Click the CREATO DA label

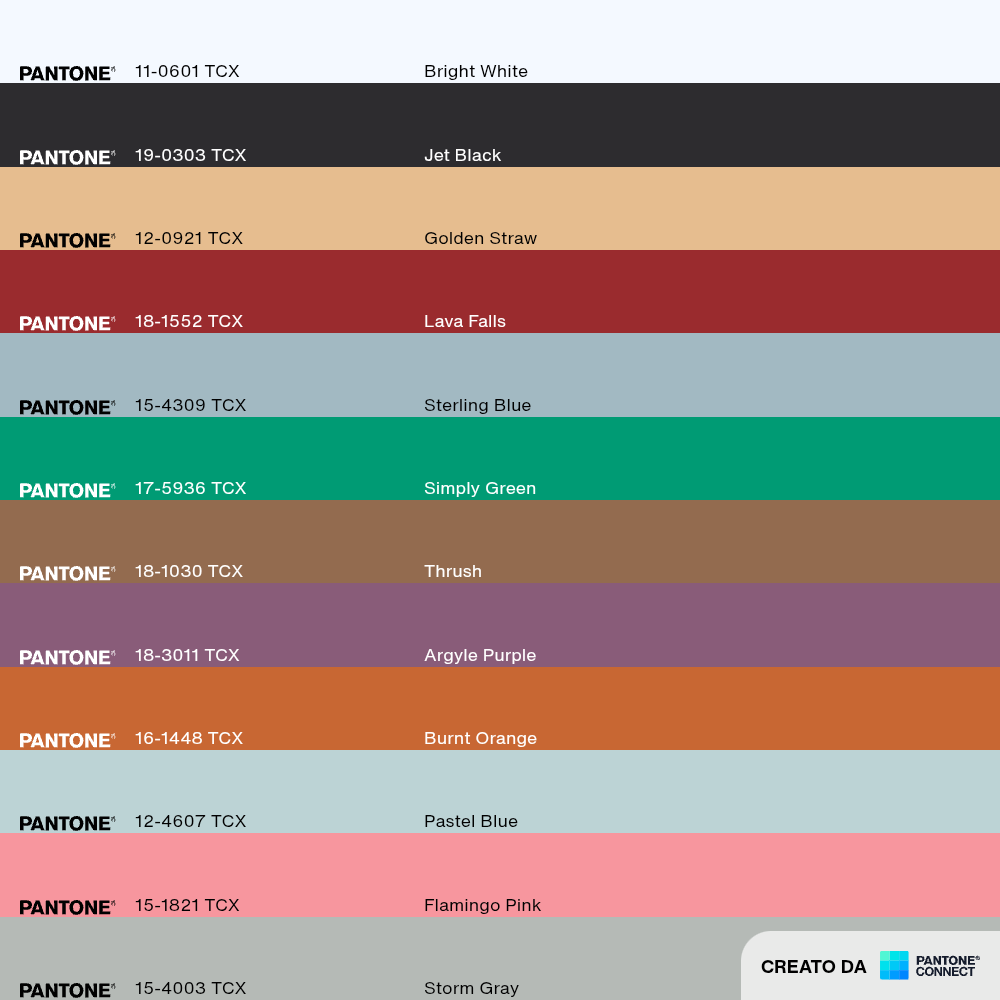[x=813, y=967]
